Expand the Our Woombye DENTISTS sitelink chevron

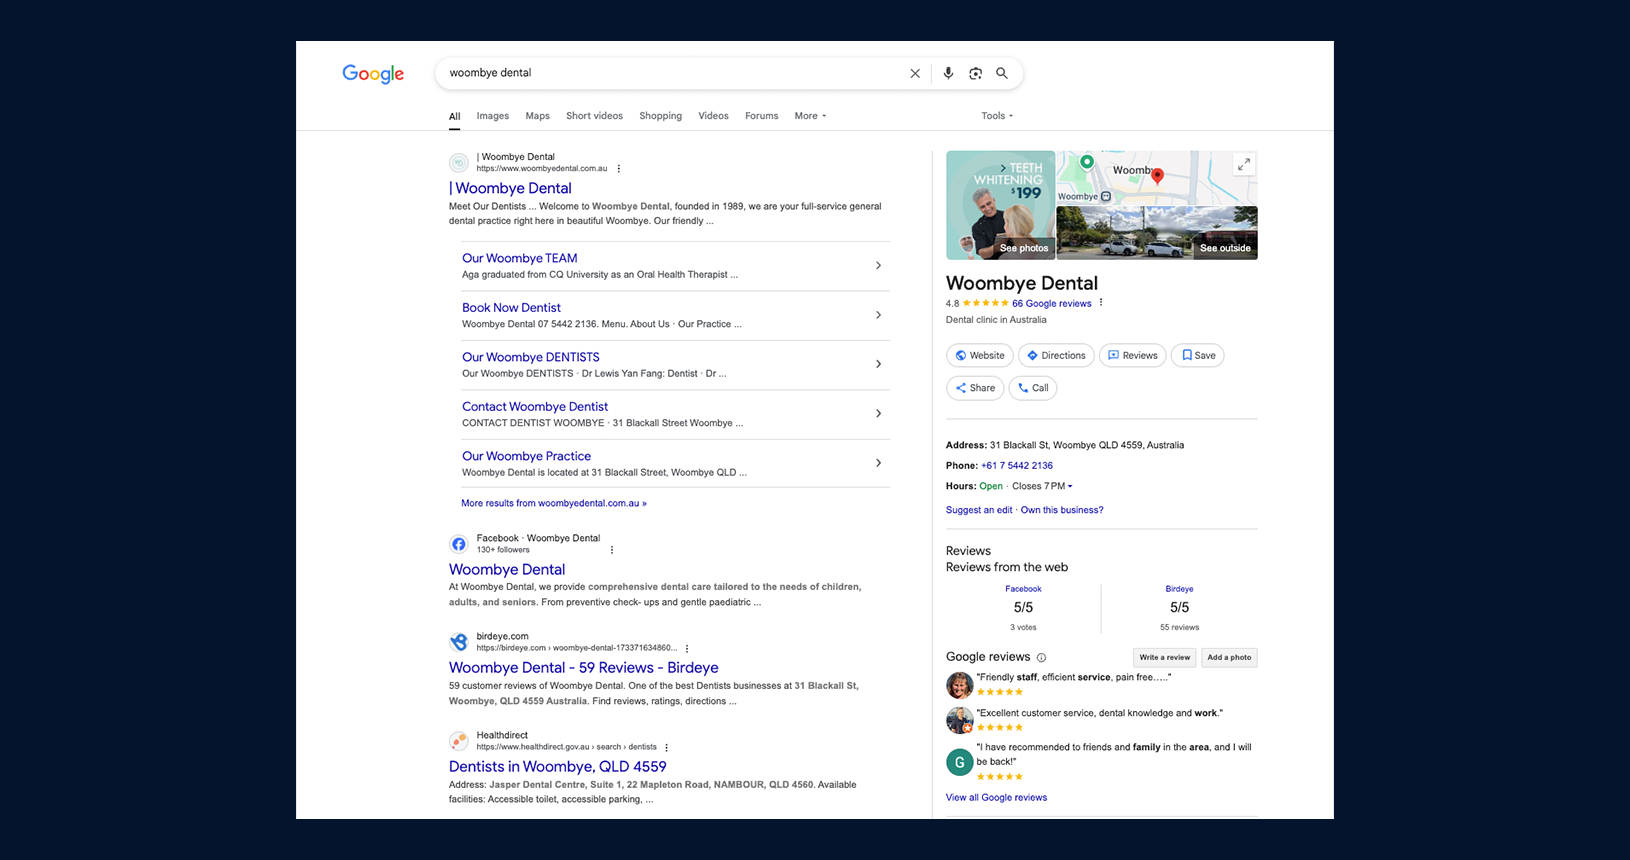click(878, 364)
